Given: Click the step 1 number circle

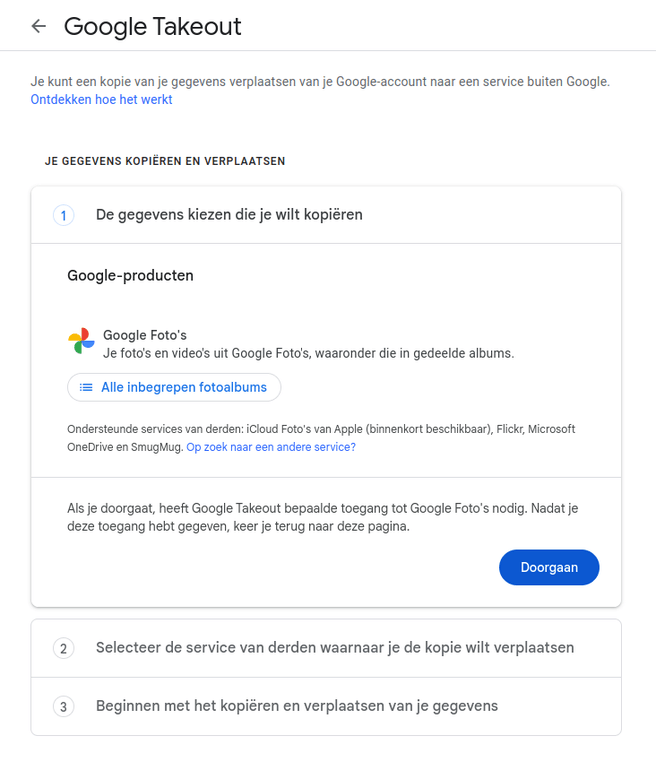Looking at the screenshot, I should pyautogui.click(x=63, y=215).
